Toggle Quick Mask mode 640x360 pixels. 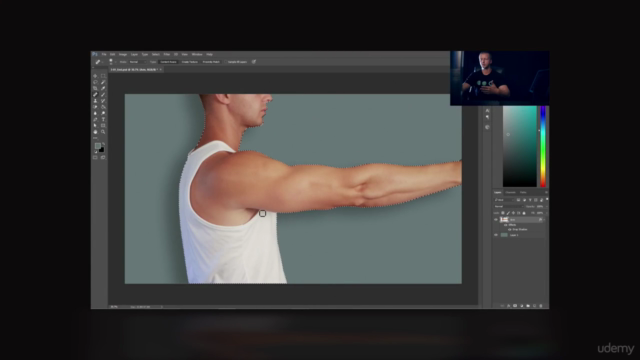click(95, 157)
